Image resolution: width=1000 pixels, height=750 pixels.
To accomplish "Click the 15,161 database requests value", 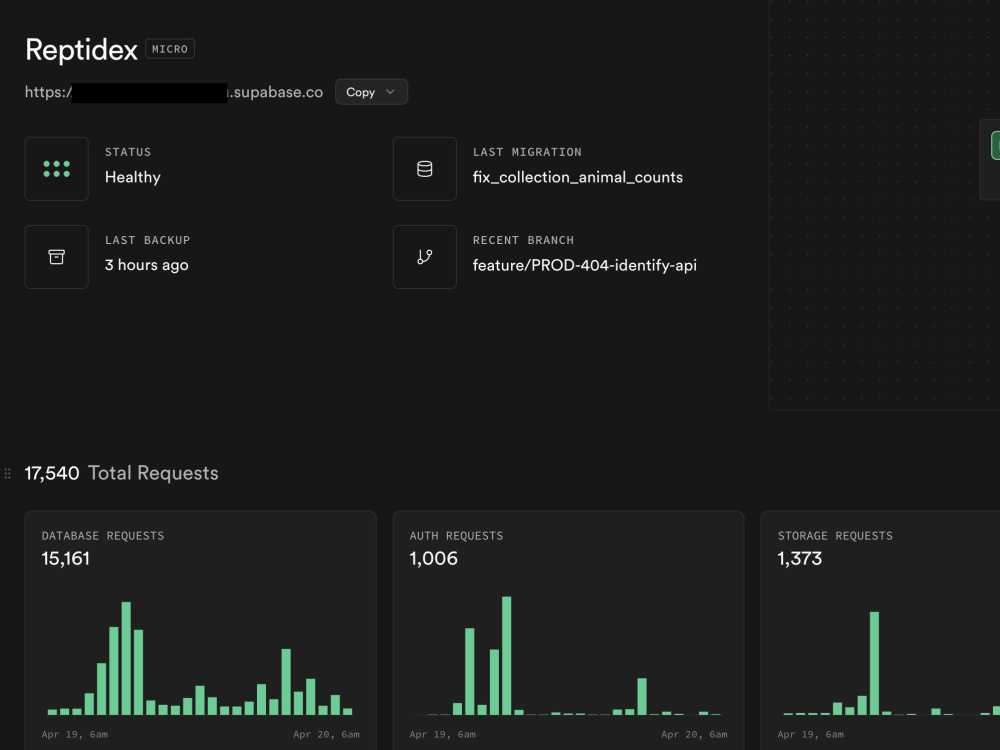I will (x=66, y=559).
